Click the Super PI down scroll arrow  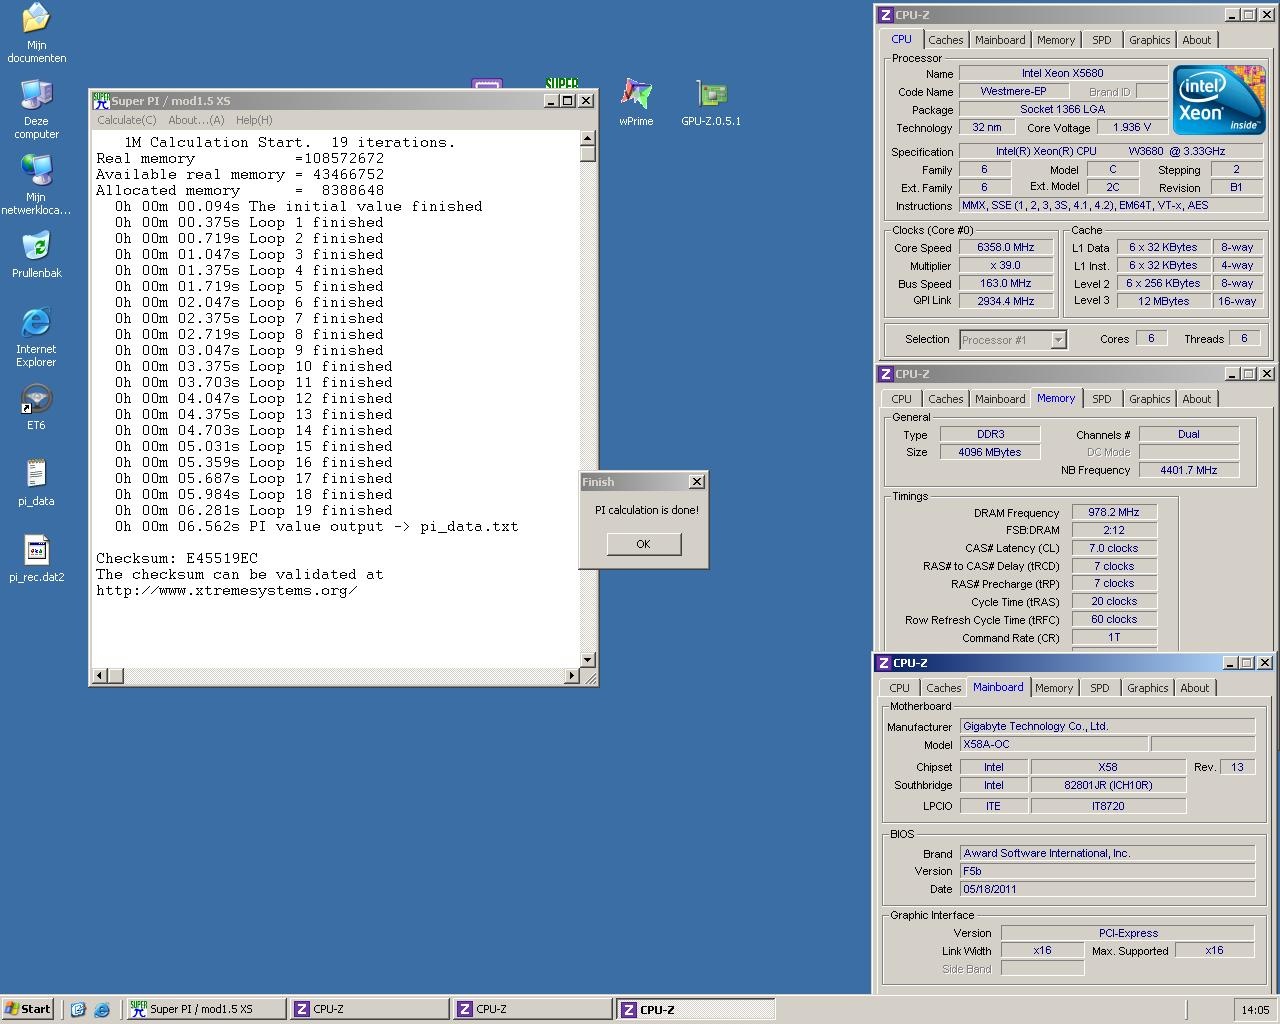(x=588, y=660)
